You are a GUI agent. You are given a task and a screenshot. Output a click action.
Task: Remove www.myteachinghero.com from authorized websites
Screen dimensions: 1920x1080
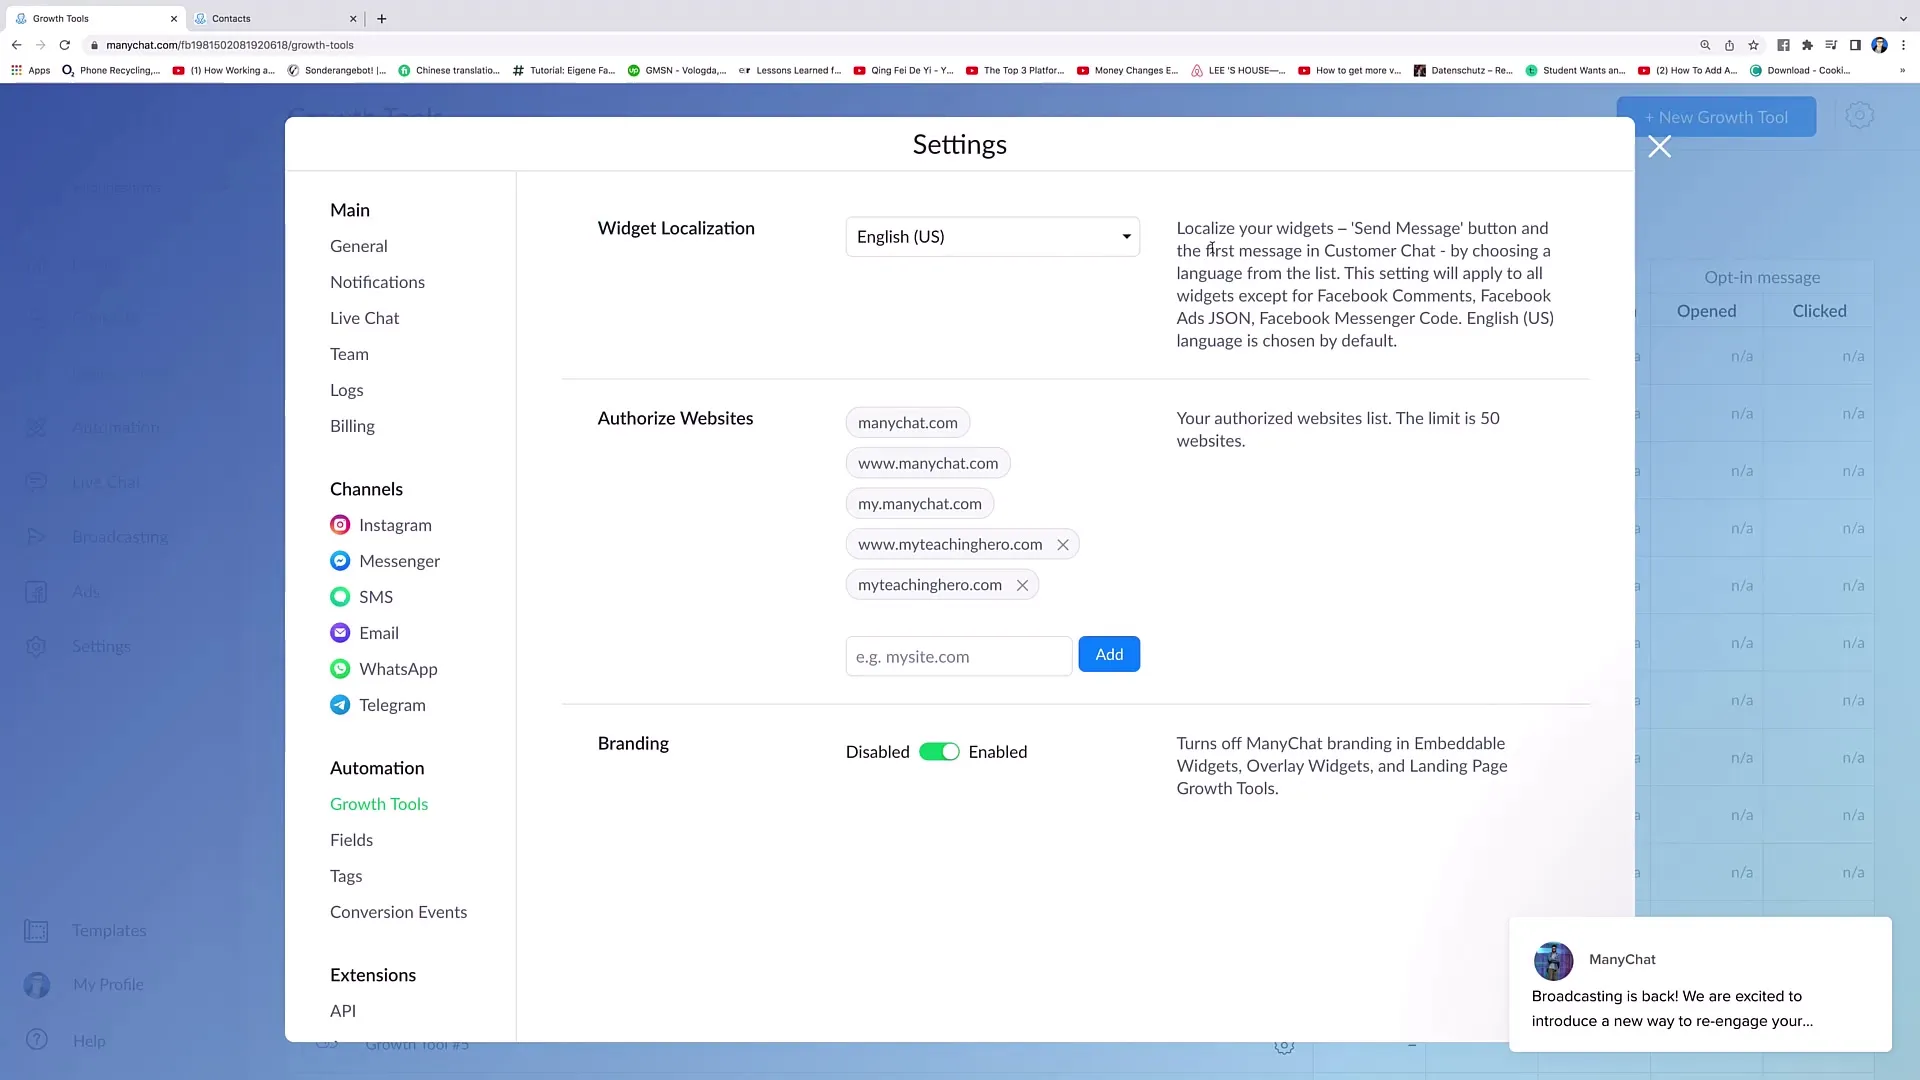pyautogui.click(x=1063, y=545)
